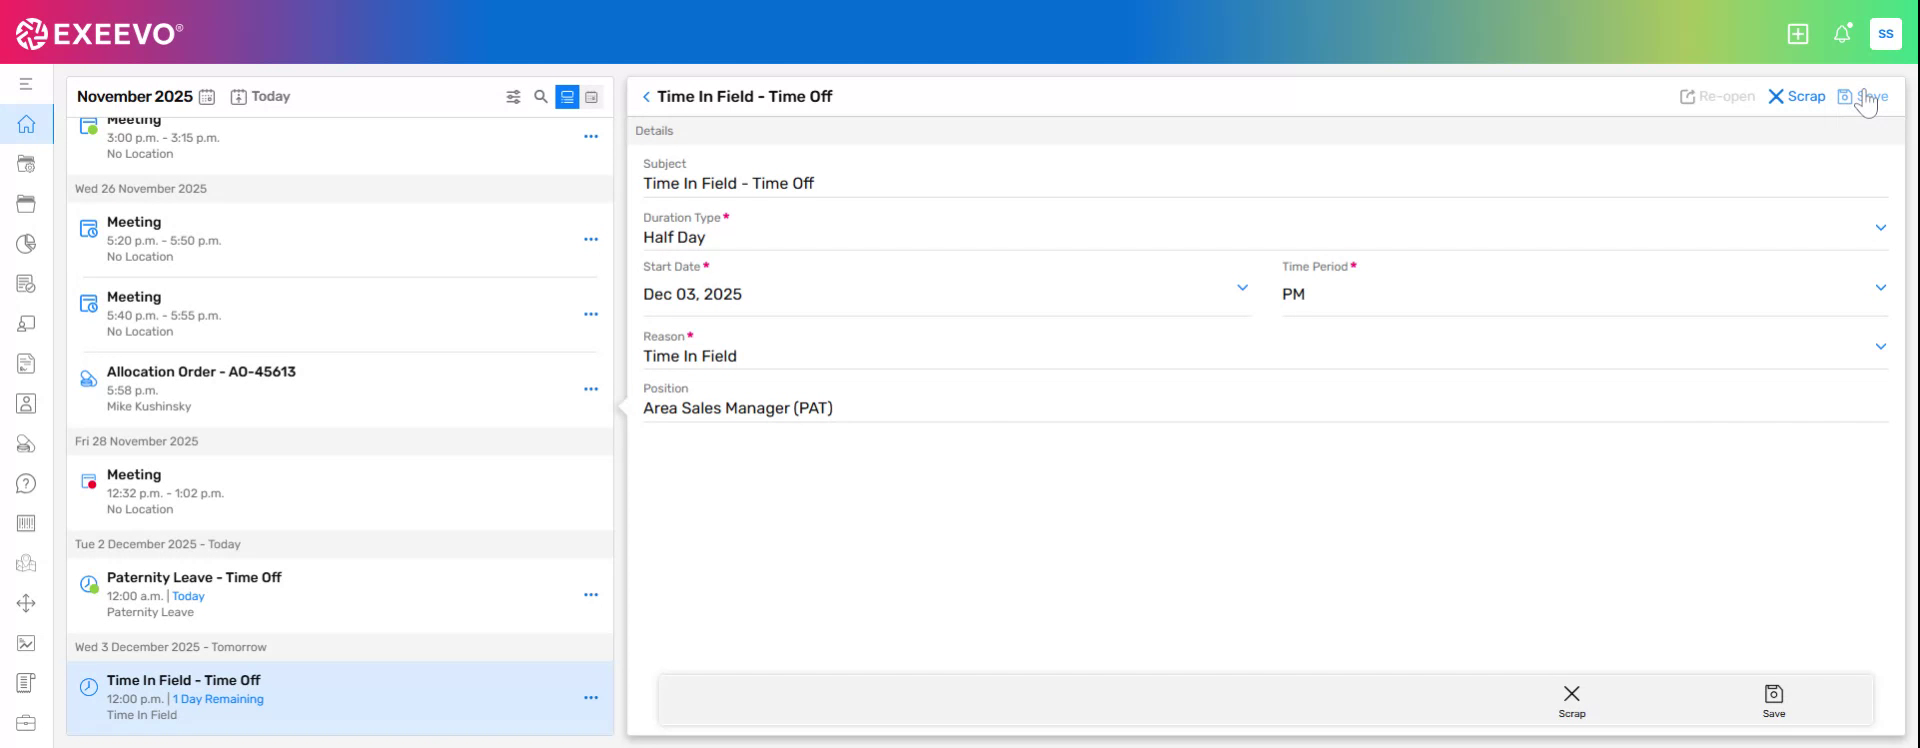Open options for the 3:00 p.m. Meeting
The height and width of the screenshot is (748, 1920).
(x=591, y=137)
